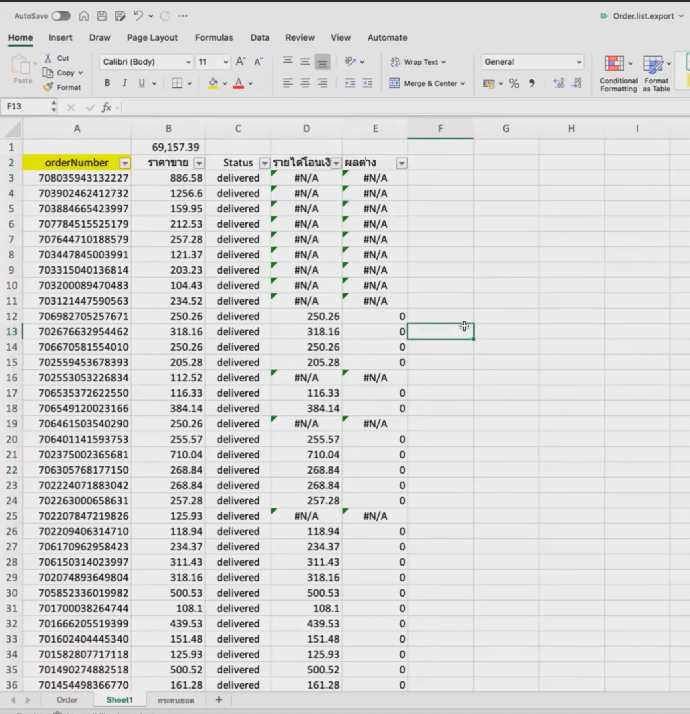Viewport: 690px width, 714px height.
Task: Switch to the Order sheet tab
Action: [x=67, y=700]
